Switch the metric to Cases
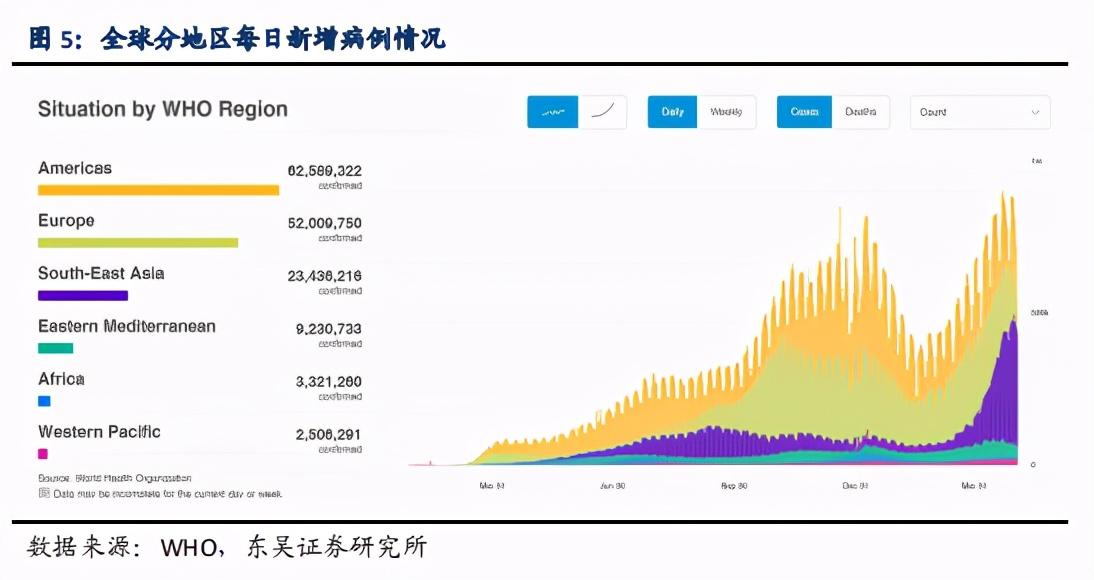Viewport: 1094px width, 580px height. (804, 113)
